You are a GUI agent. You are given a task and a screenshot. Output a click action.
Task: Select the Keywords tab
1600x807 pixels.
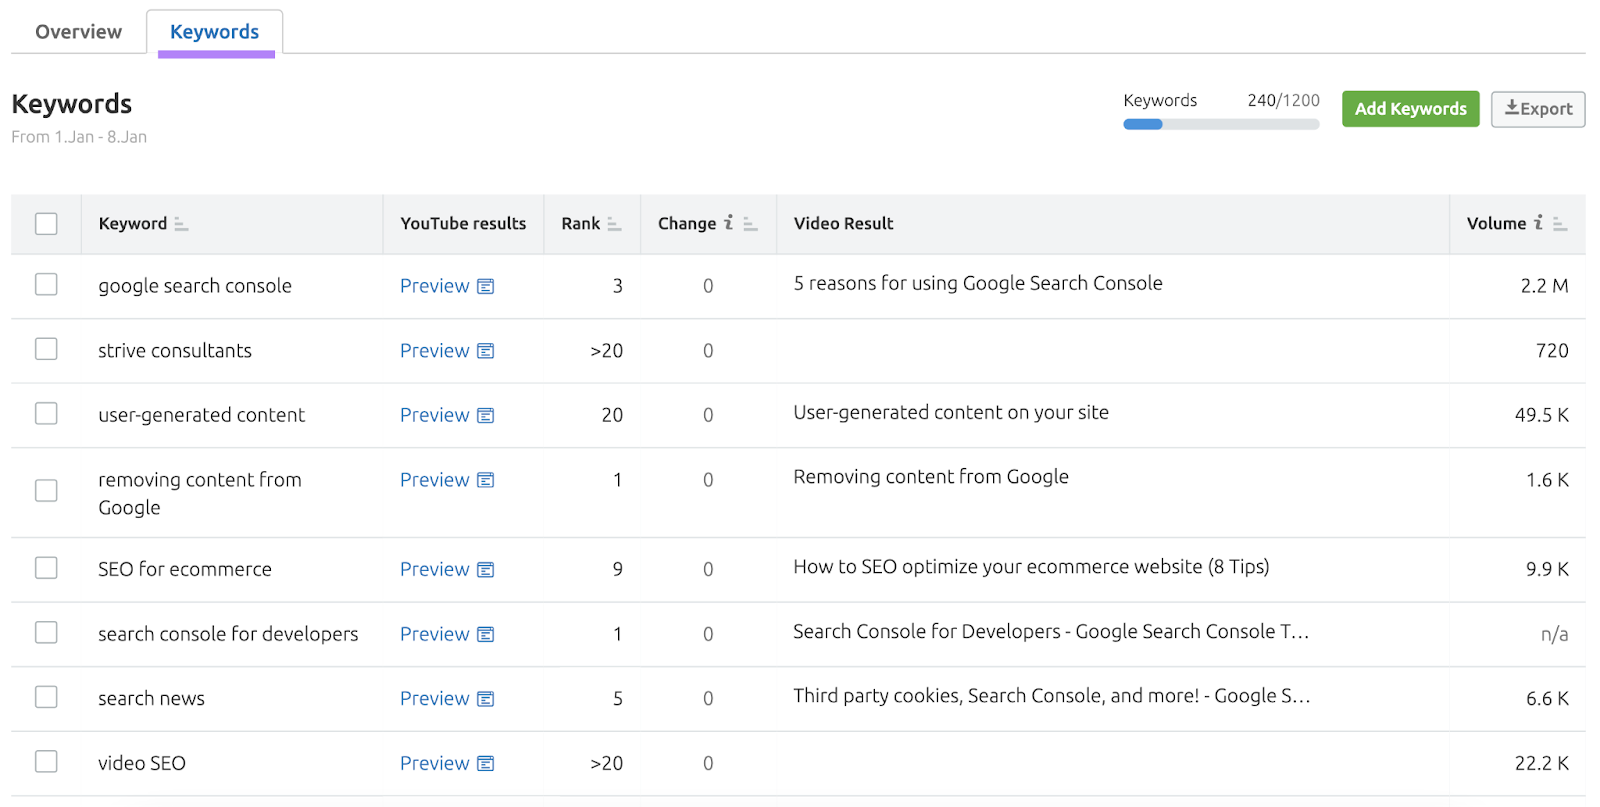pos(215,32)
